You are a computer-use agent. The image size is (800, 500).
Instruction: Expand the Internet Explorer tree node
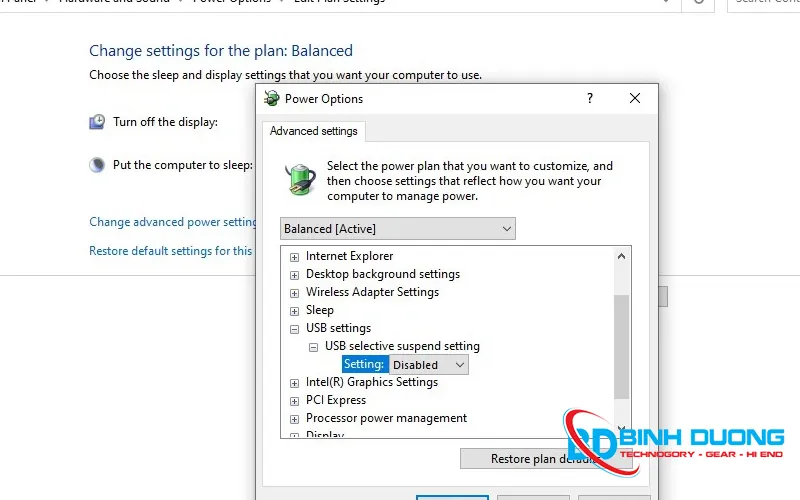coord(294,257)
